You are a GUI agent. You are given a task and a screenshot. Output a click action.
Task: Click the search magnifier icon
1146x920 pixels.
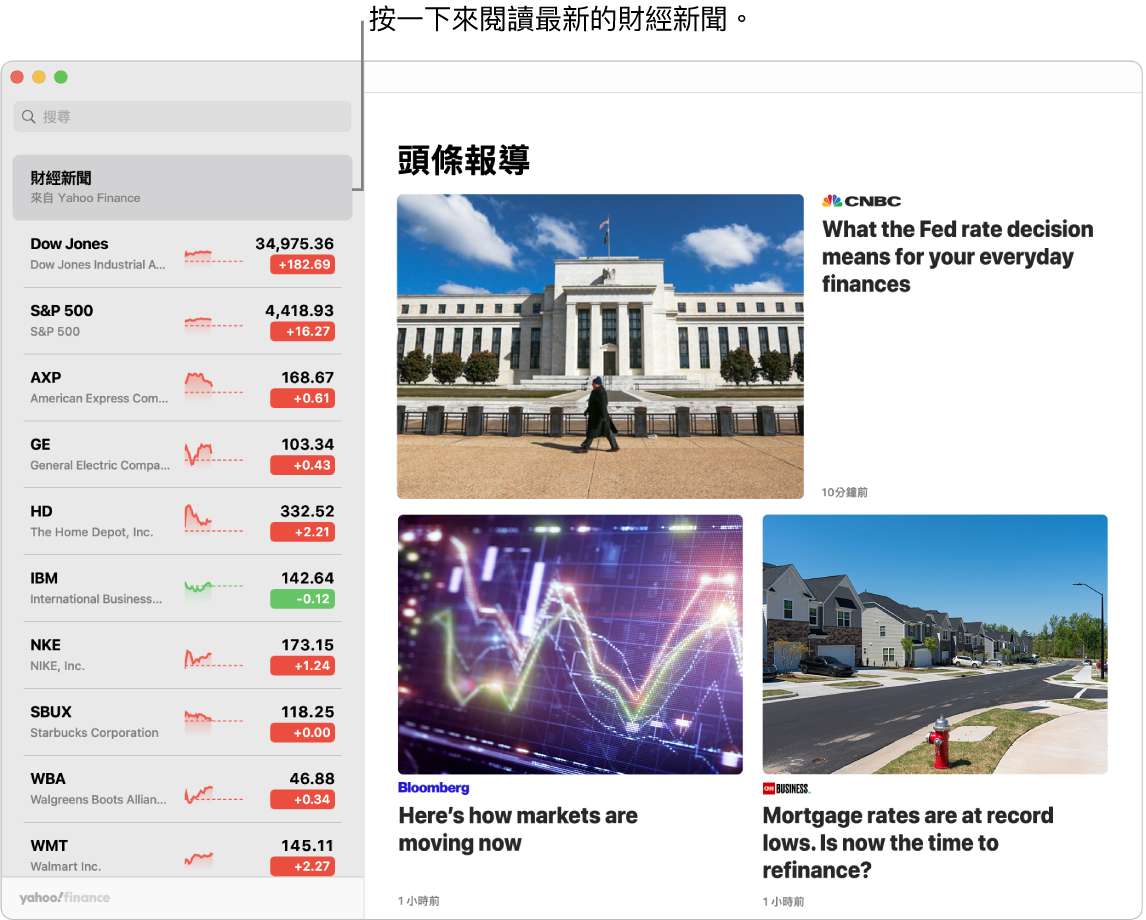[x=28, y=116]
